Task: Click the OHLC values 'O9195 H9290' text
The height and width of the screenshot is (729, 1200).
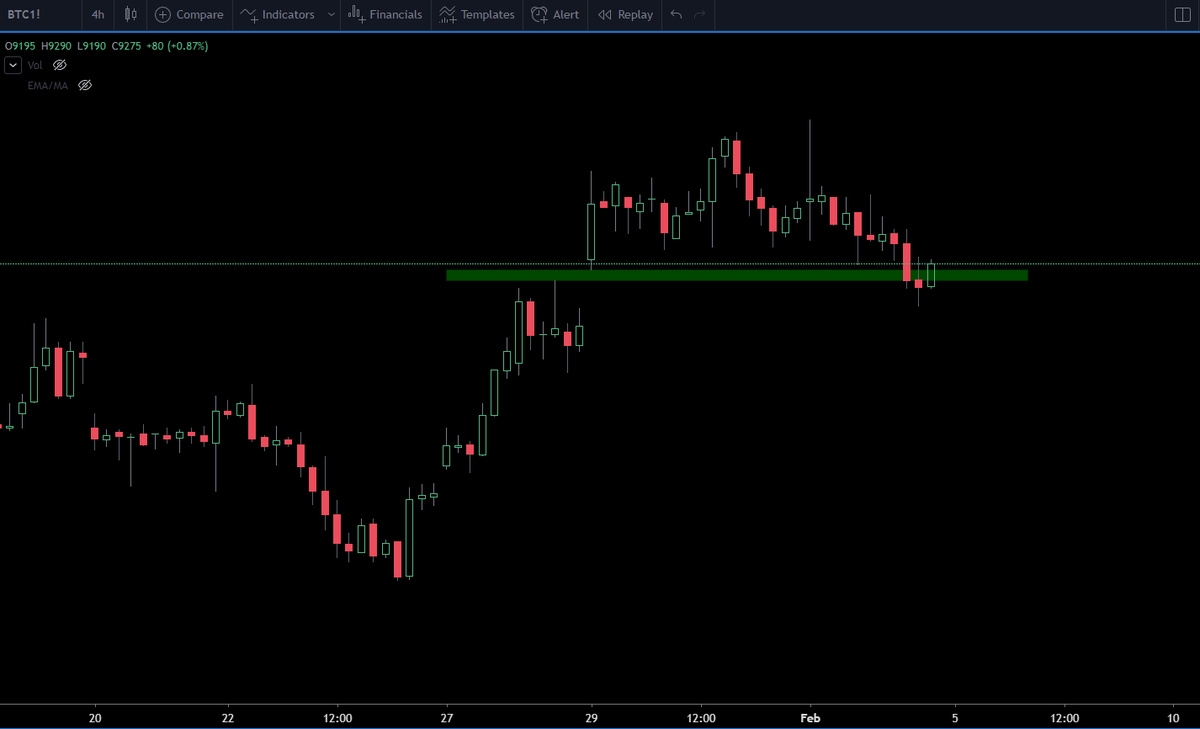Action: [39, 46]
